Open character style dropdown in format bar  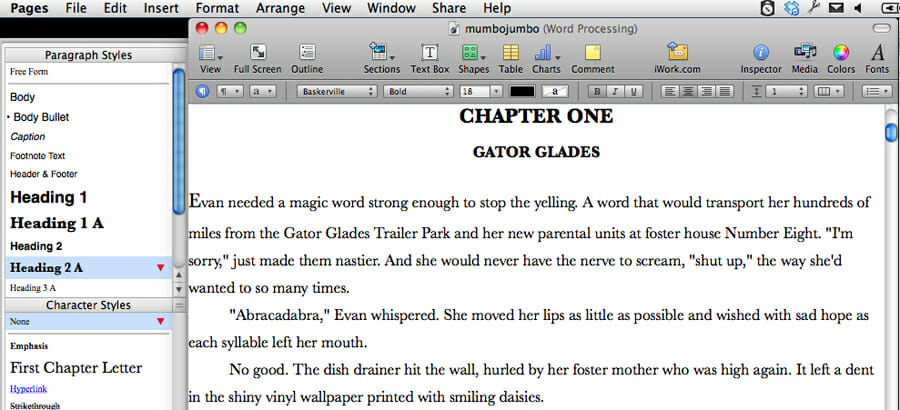[x=263, y=91]
